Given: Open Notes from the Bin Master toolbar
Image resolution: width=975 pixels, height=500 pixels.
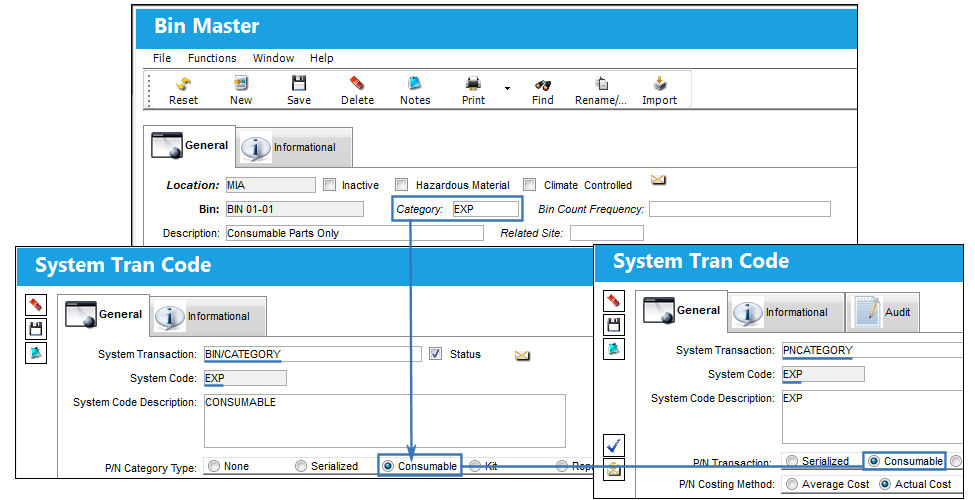Looking at the screenshot, I should (415, 83).
